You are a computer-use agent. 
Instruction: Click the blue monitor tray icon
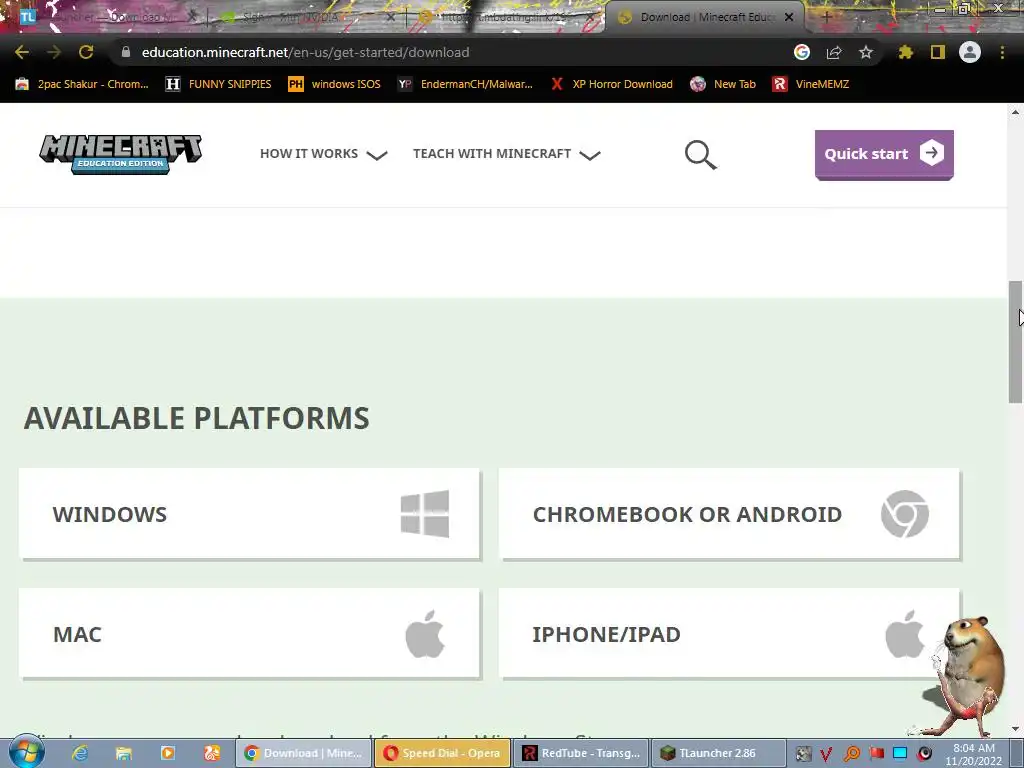pyautogui.click(x=901, y=754)
